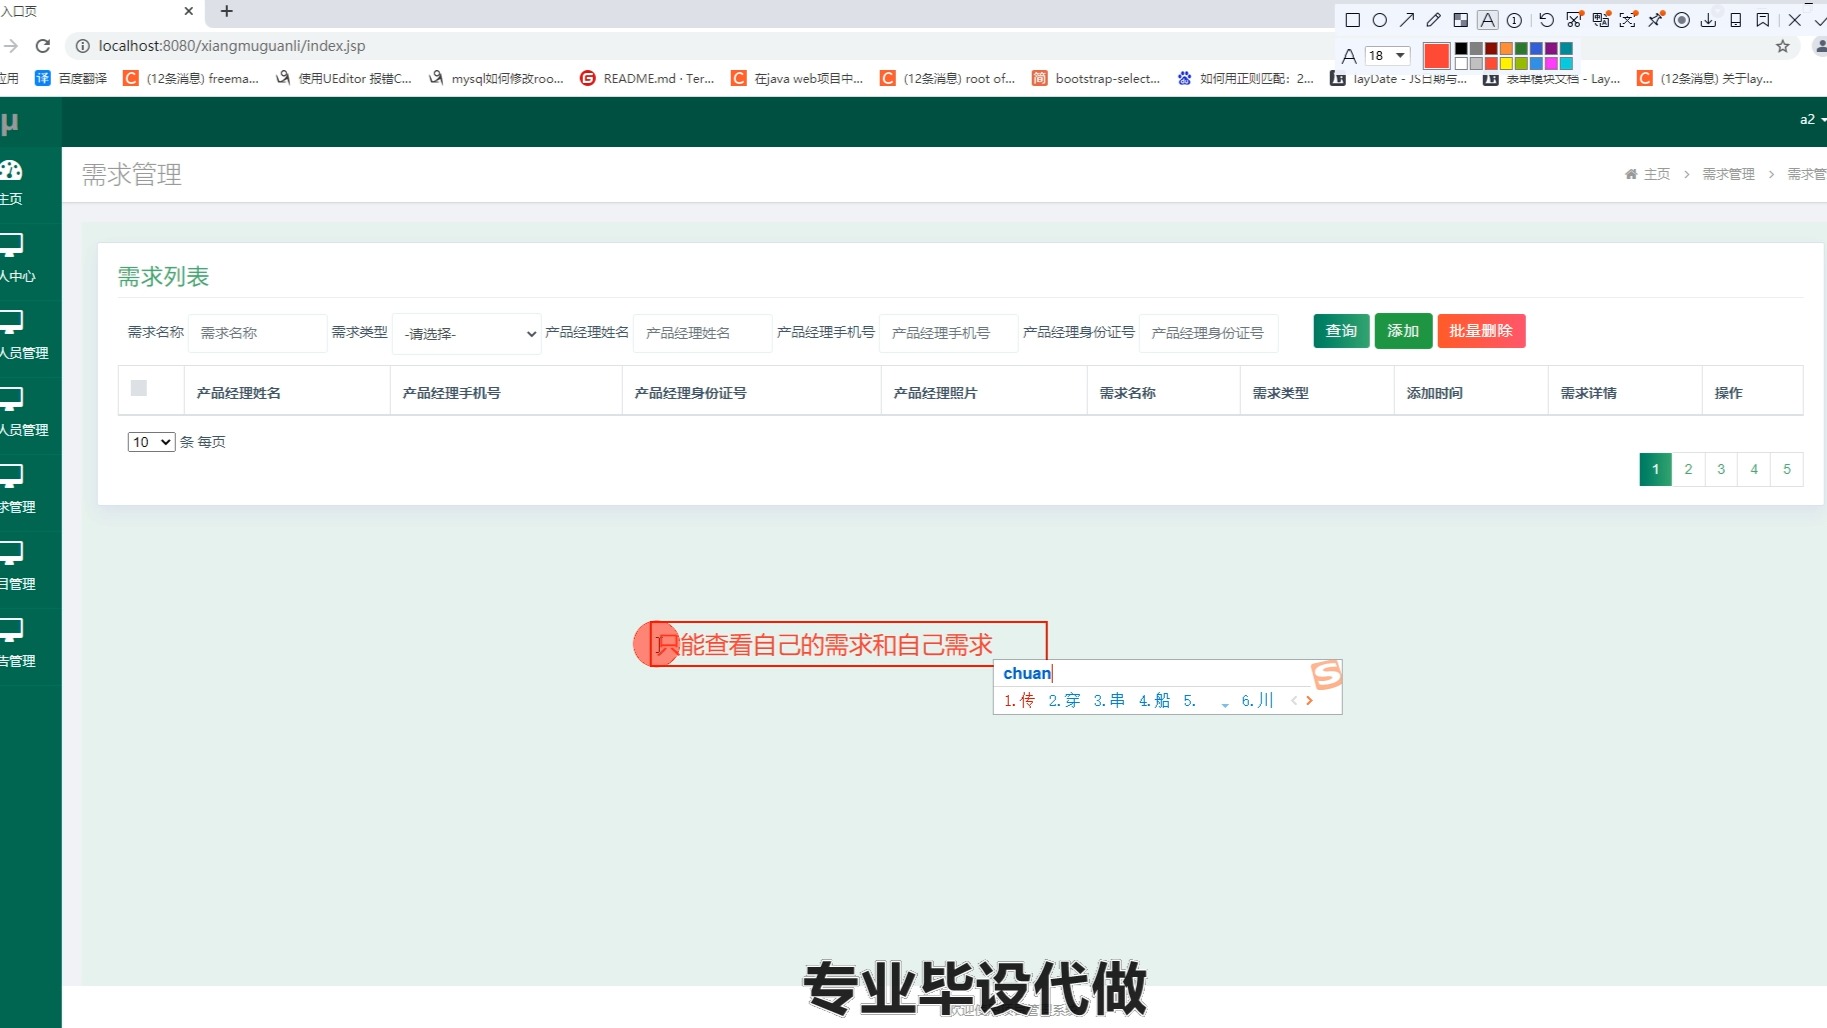The image size is (1827, 1028).
Task: Open the 百度翻译 bookmark
Action: point(71,78)
